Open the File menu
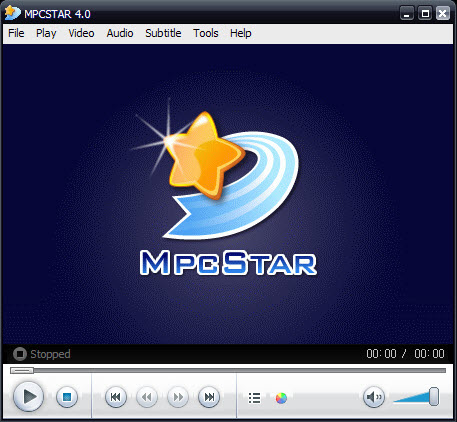457x422 pixels. tap(16, 33)
